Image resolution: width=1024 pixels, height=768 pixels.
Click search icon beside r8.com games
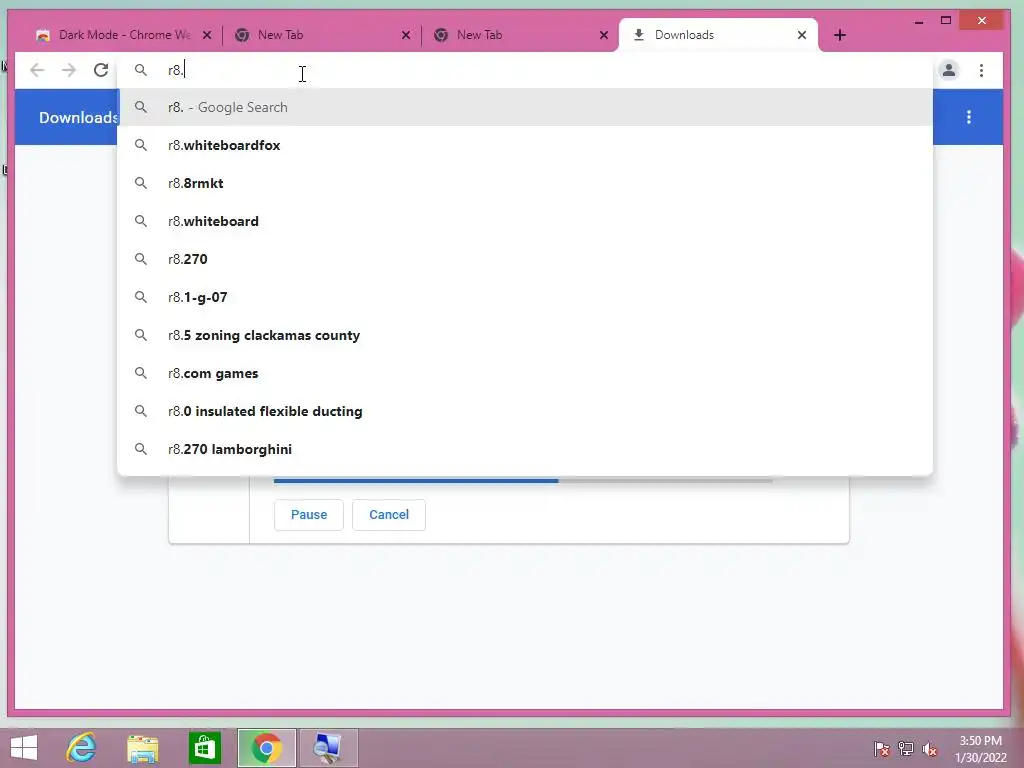[x=140, y=373]
